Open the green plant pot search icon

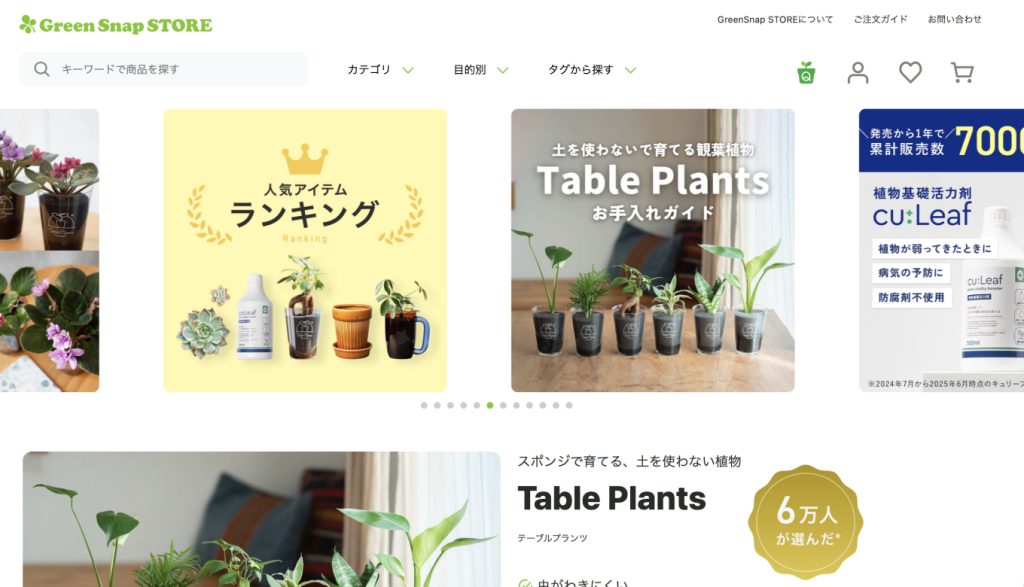point(806,72)
